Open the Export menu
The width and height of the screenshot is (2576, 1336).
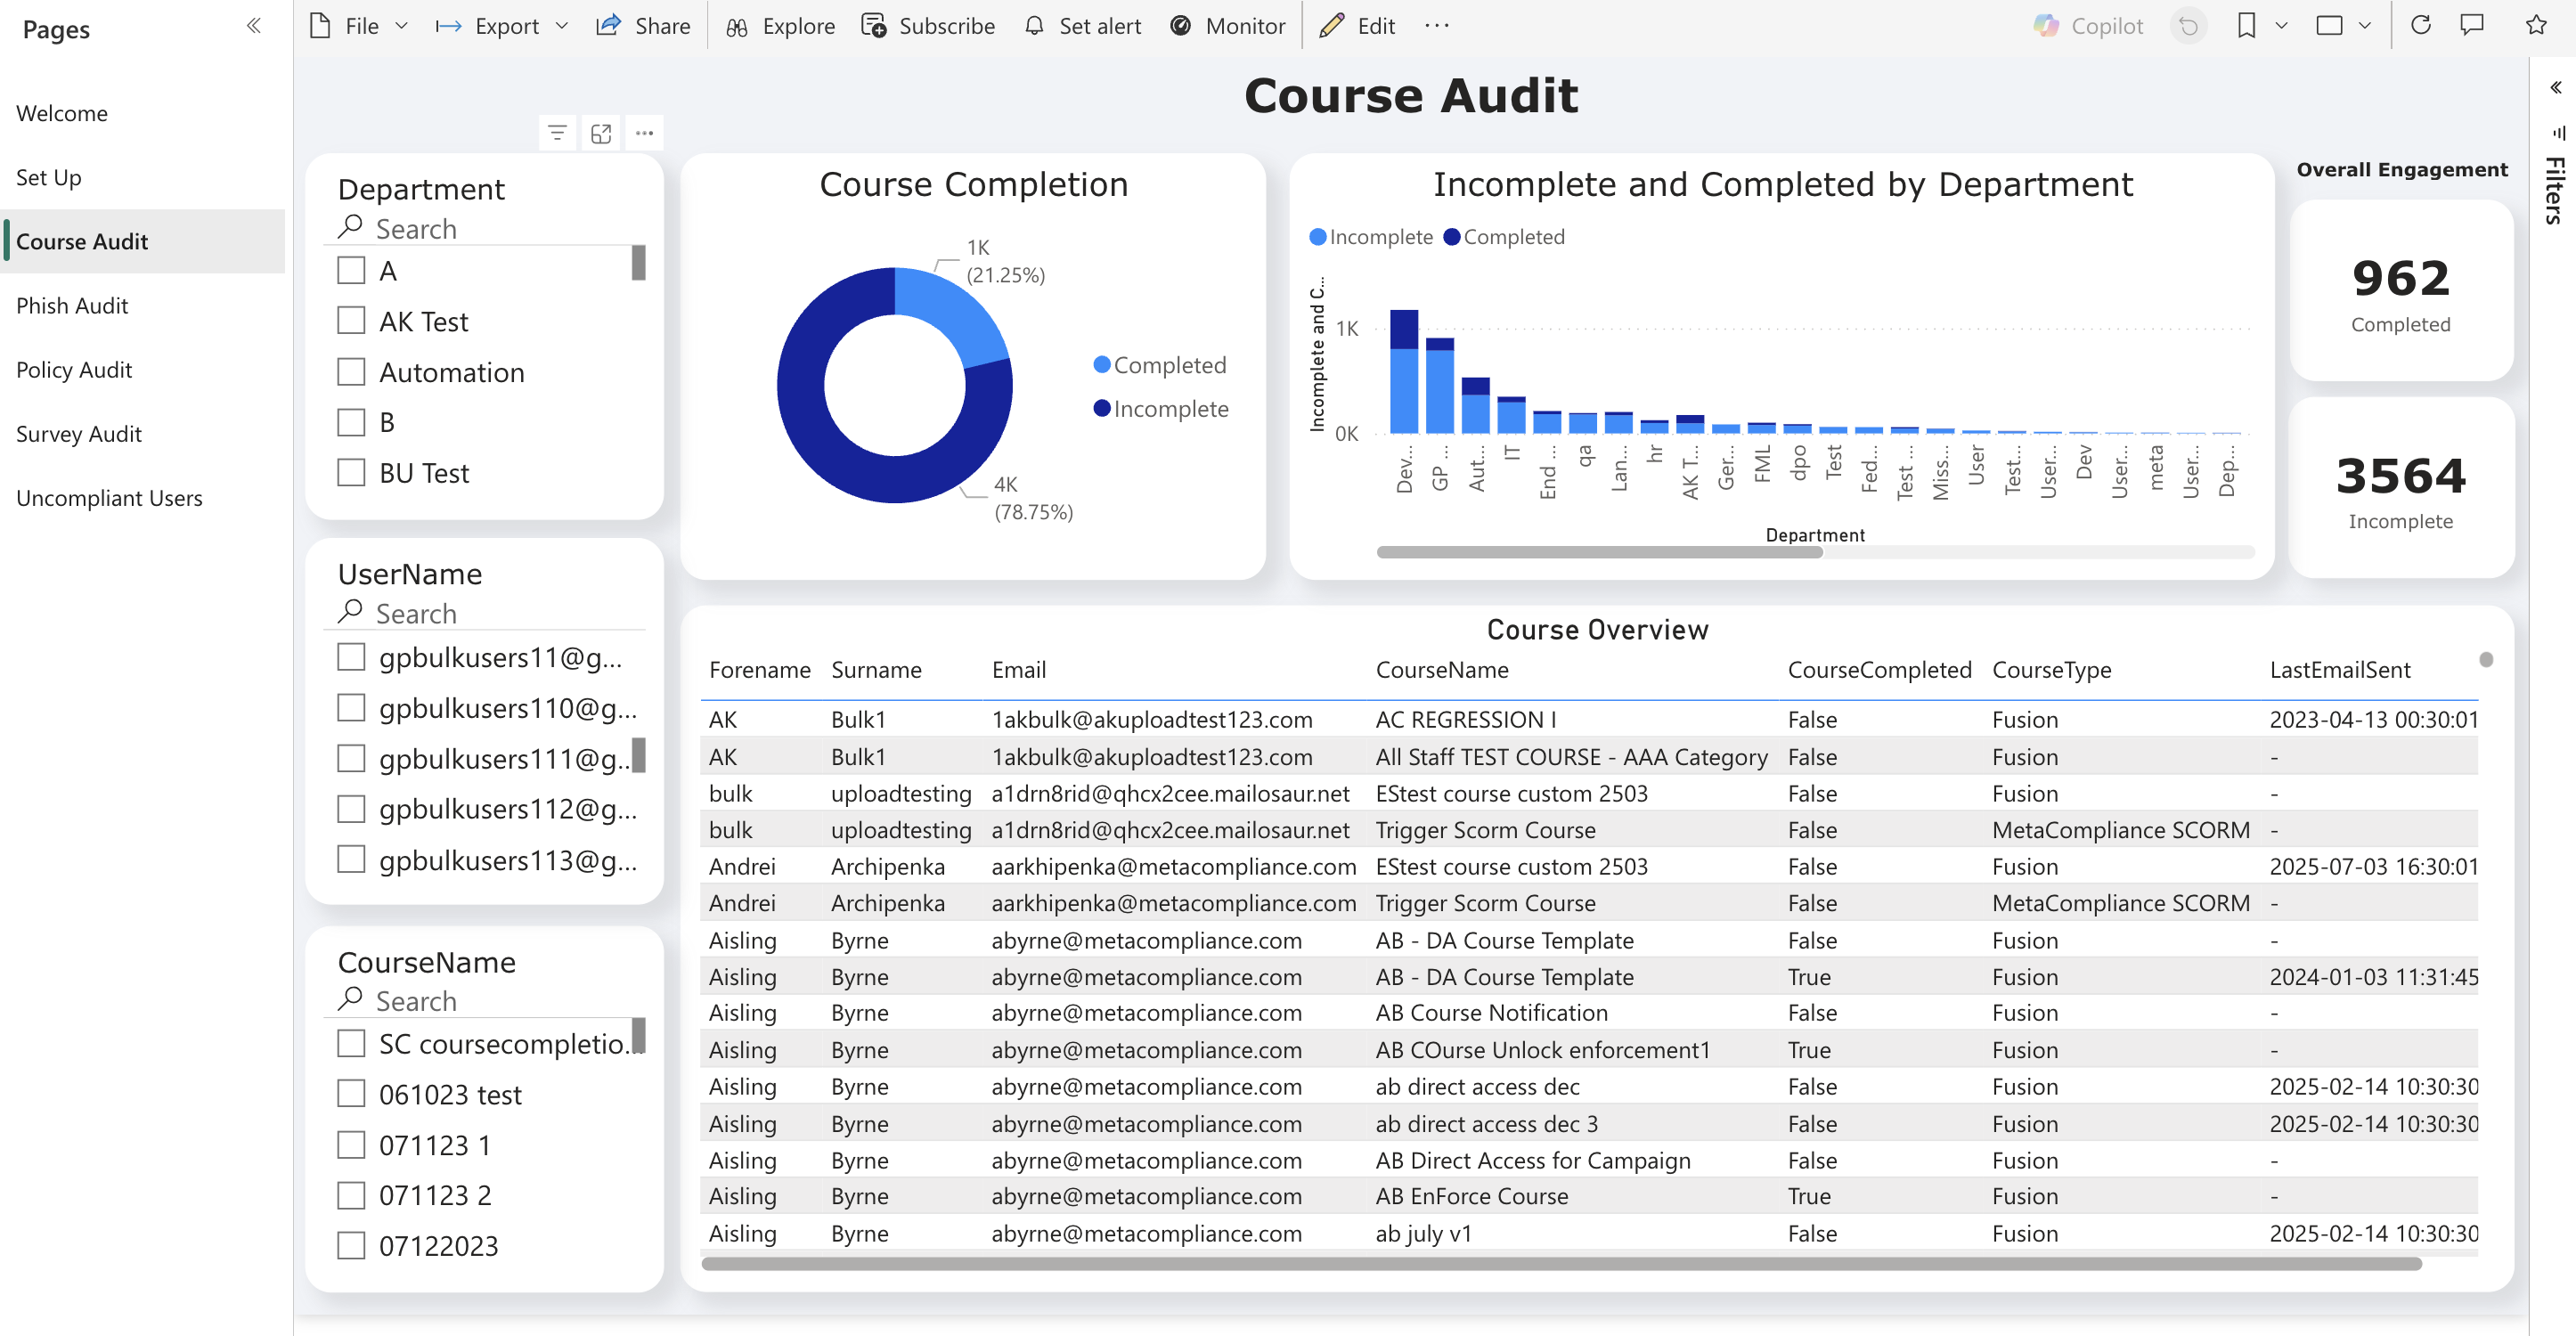502,26
